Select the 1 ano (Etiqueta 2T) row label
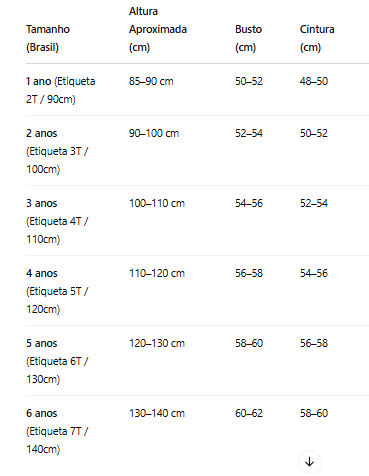 click(x=61, y=90)
